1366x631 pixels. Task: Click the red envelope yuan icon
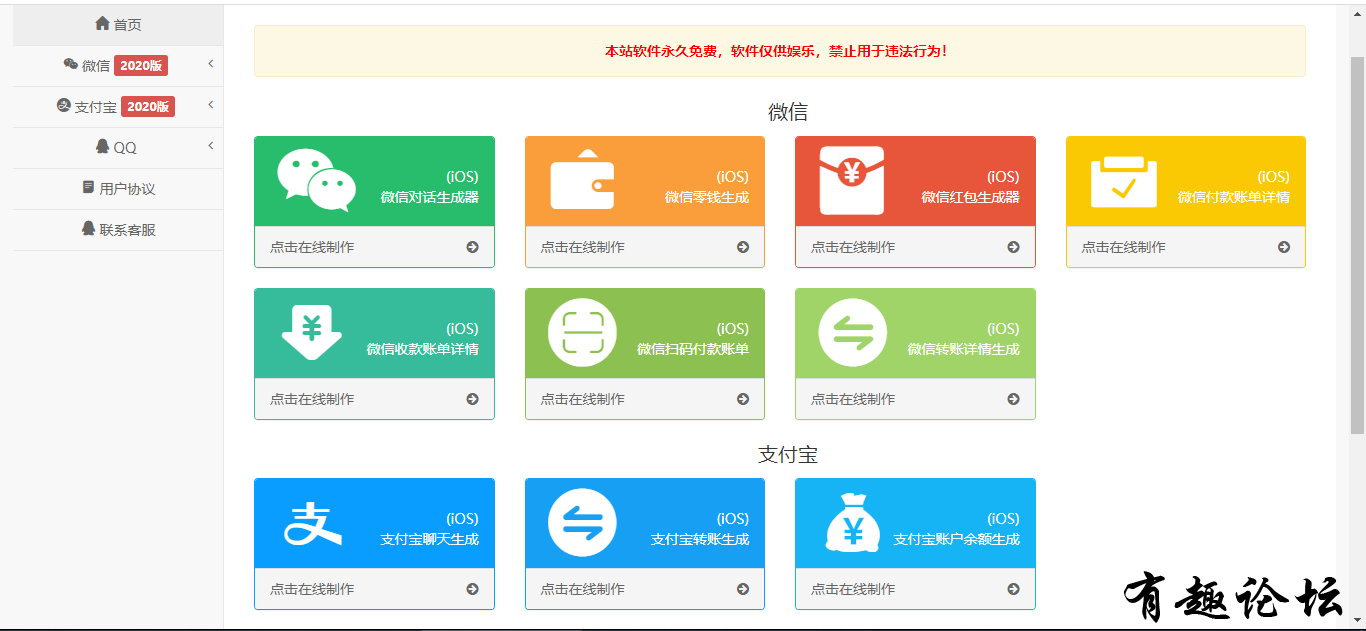point(852,180)
